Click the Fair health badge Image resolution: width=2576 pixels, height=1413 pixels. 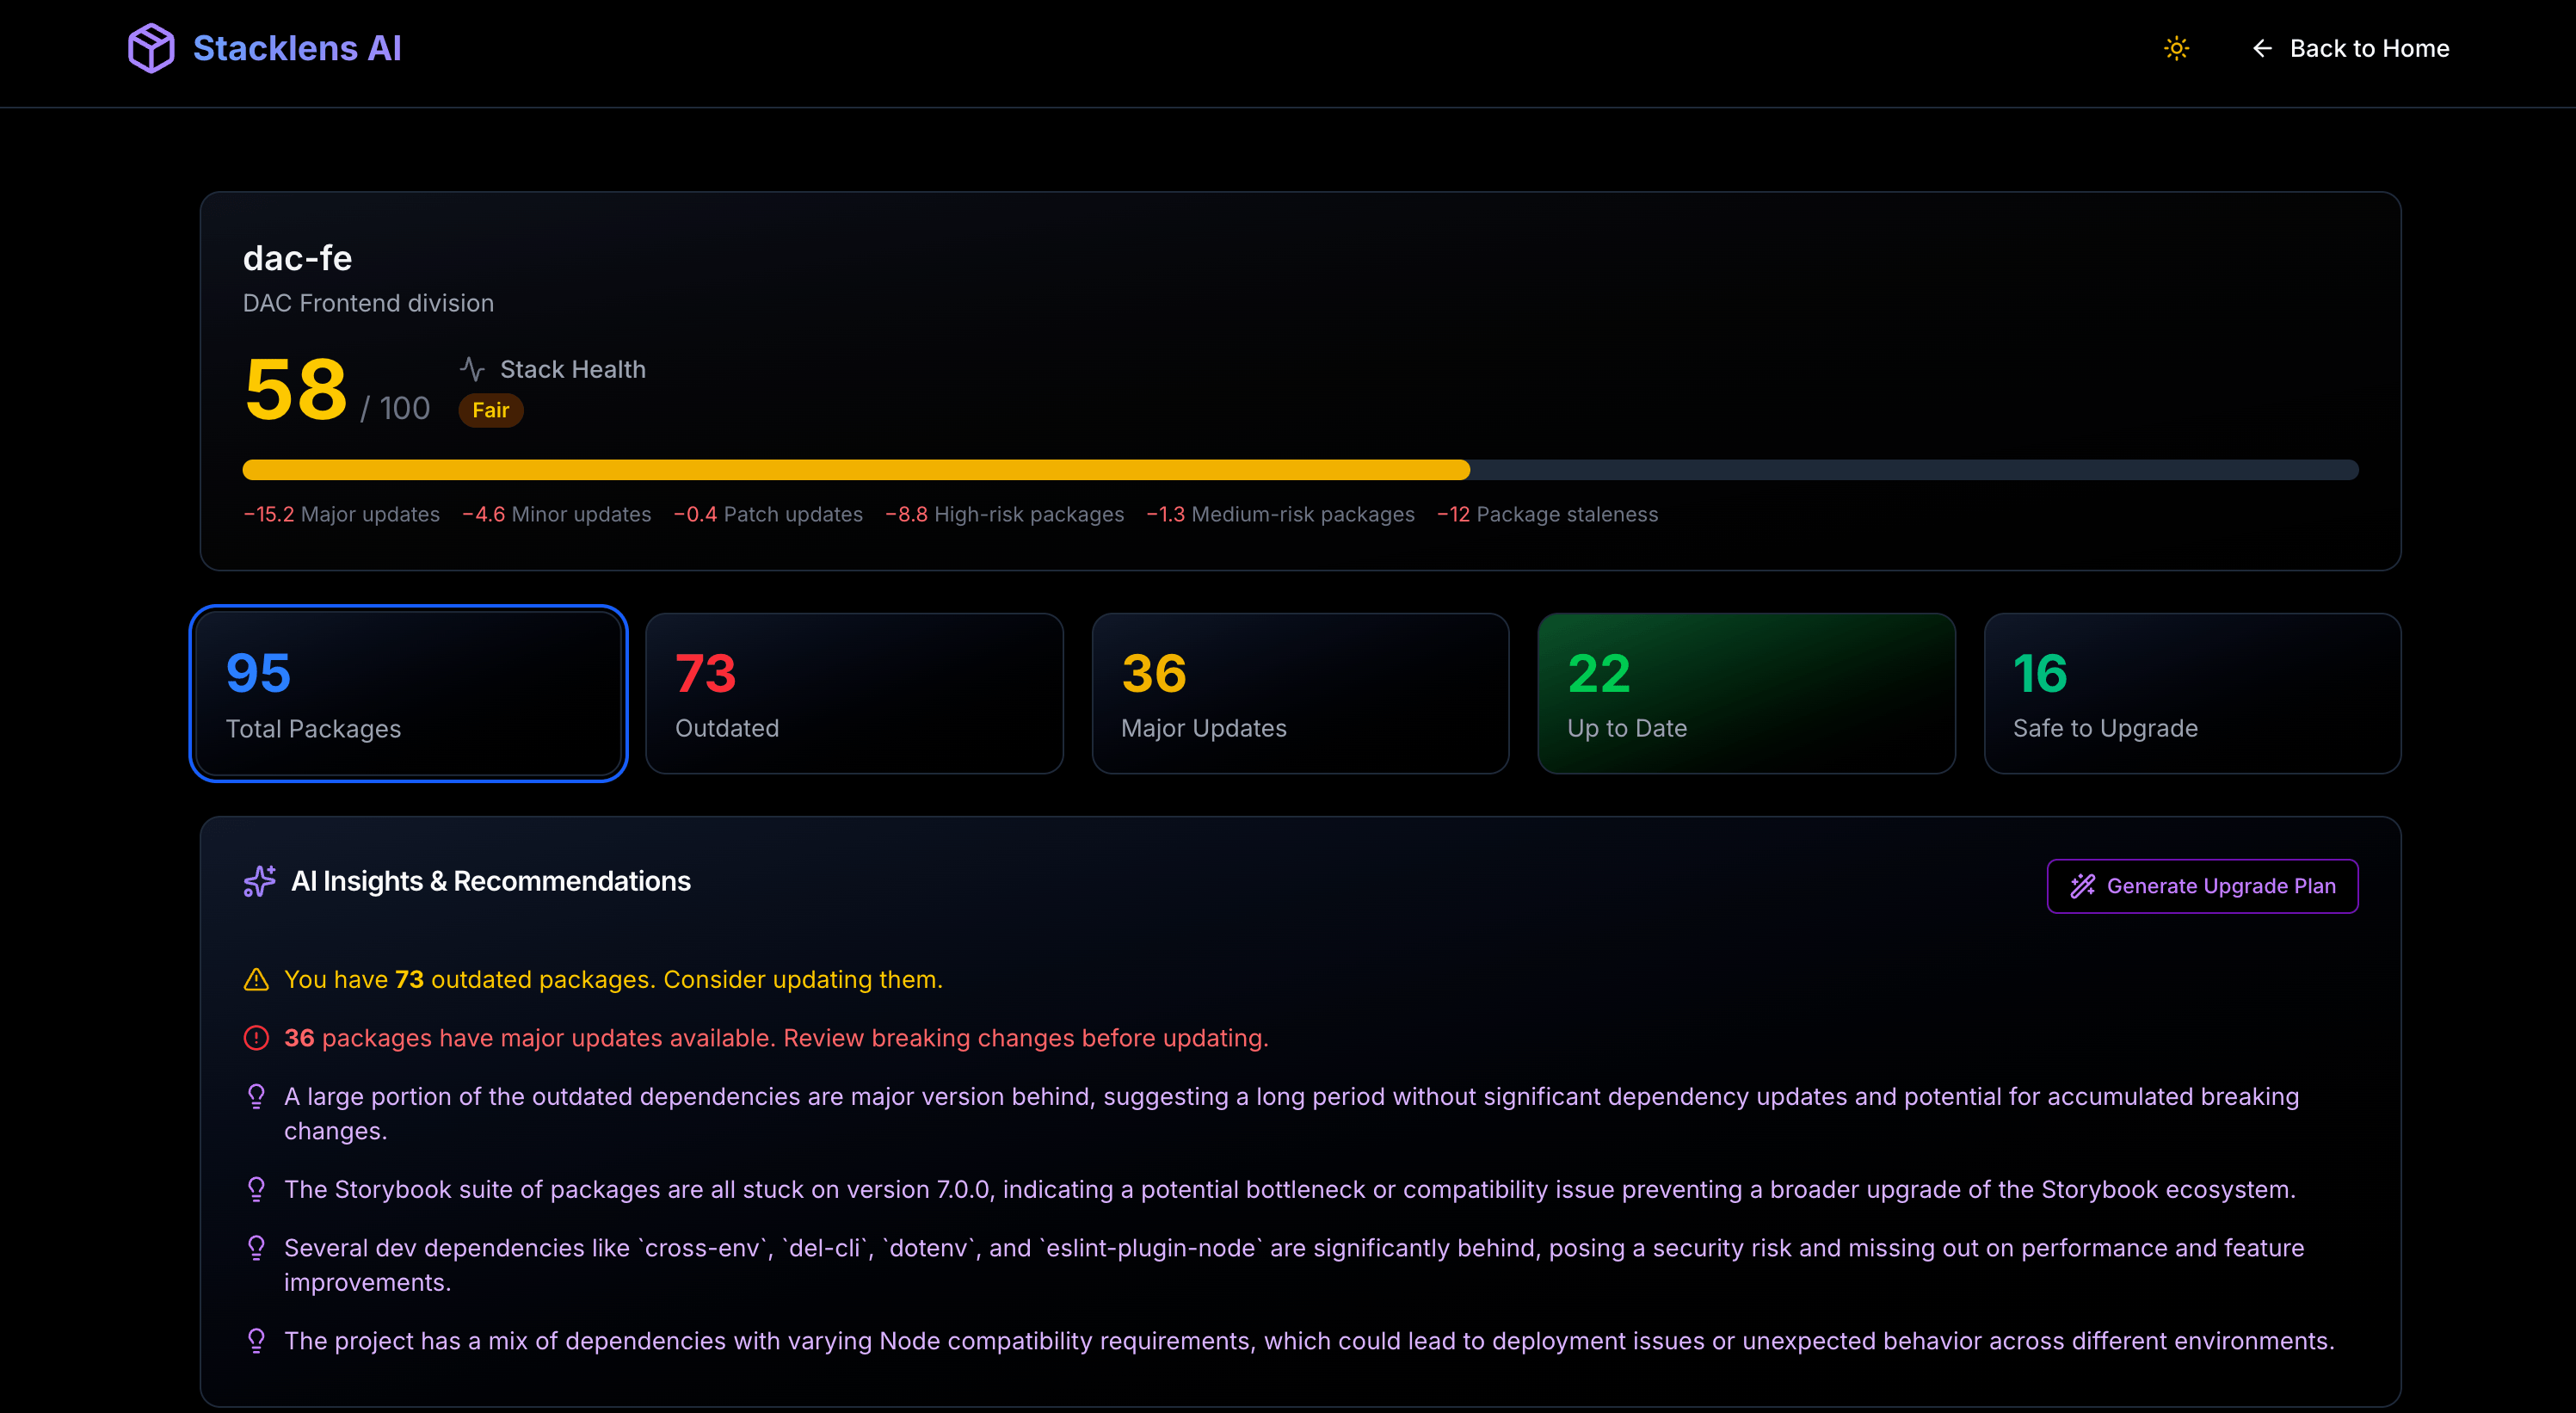(490, 410)
